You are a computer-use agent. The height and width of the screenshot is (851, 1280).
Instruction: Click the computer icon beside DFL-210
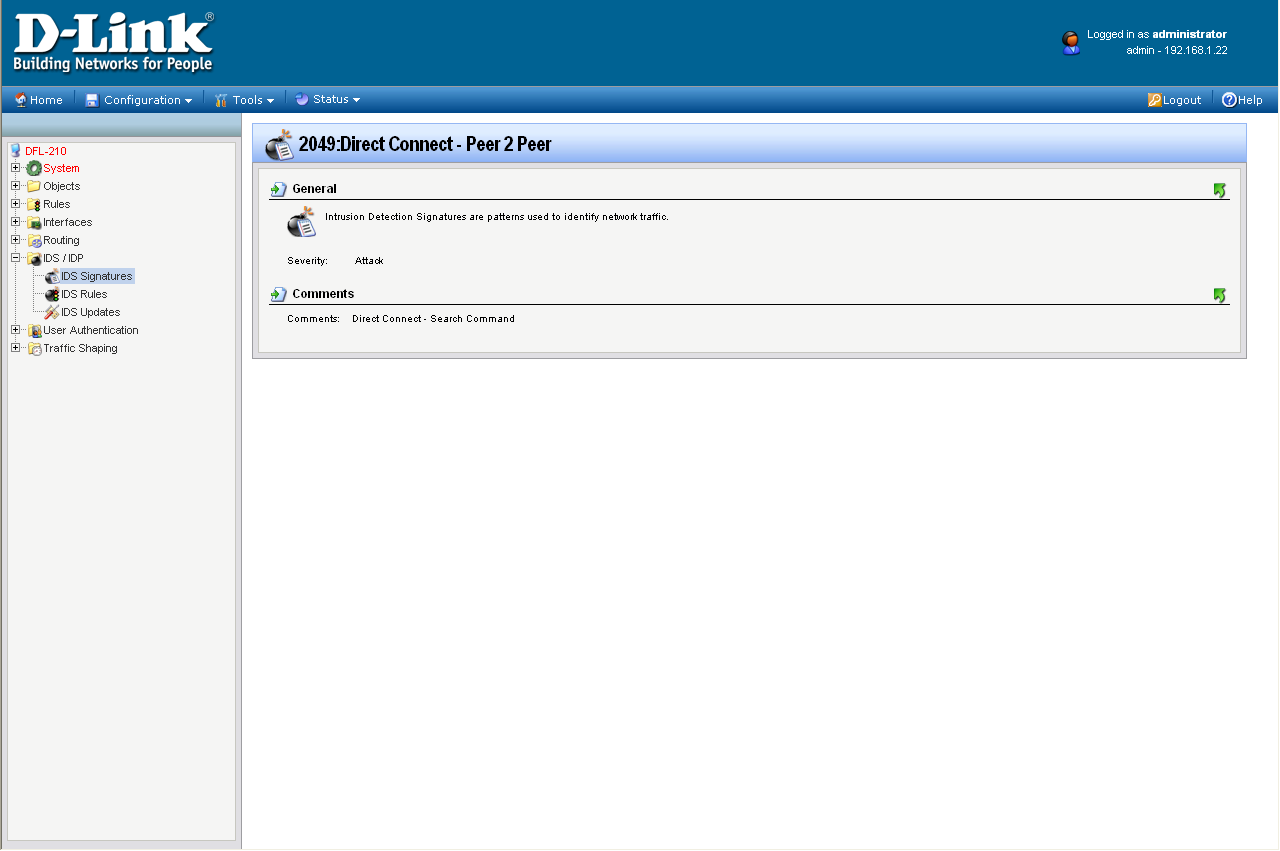click(x=15, y=151)
